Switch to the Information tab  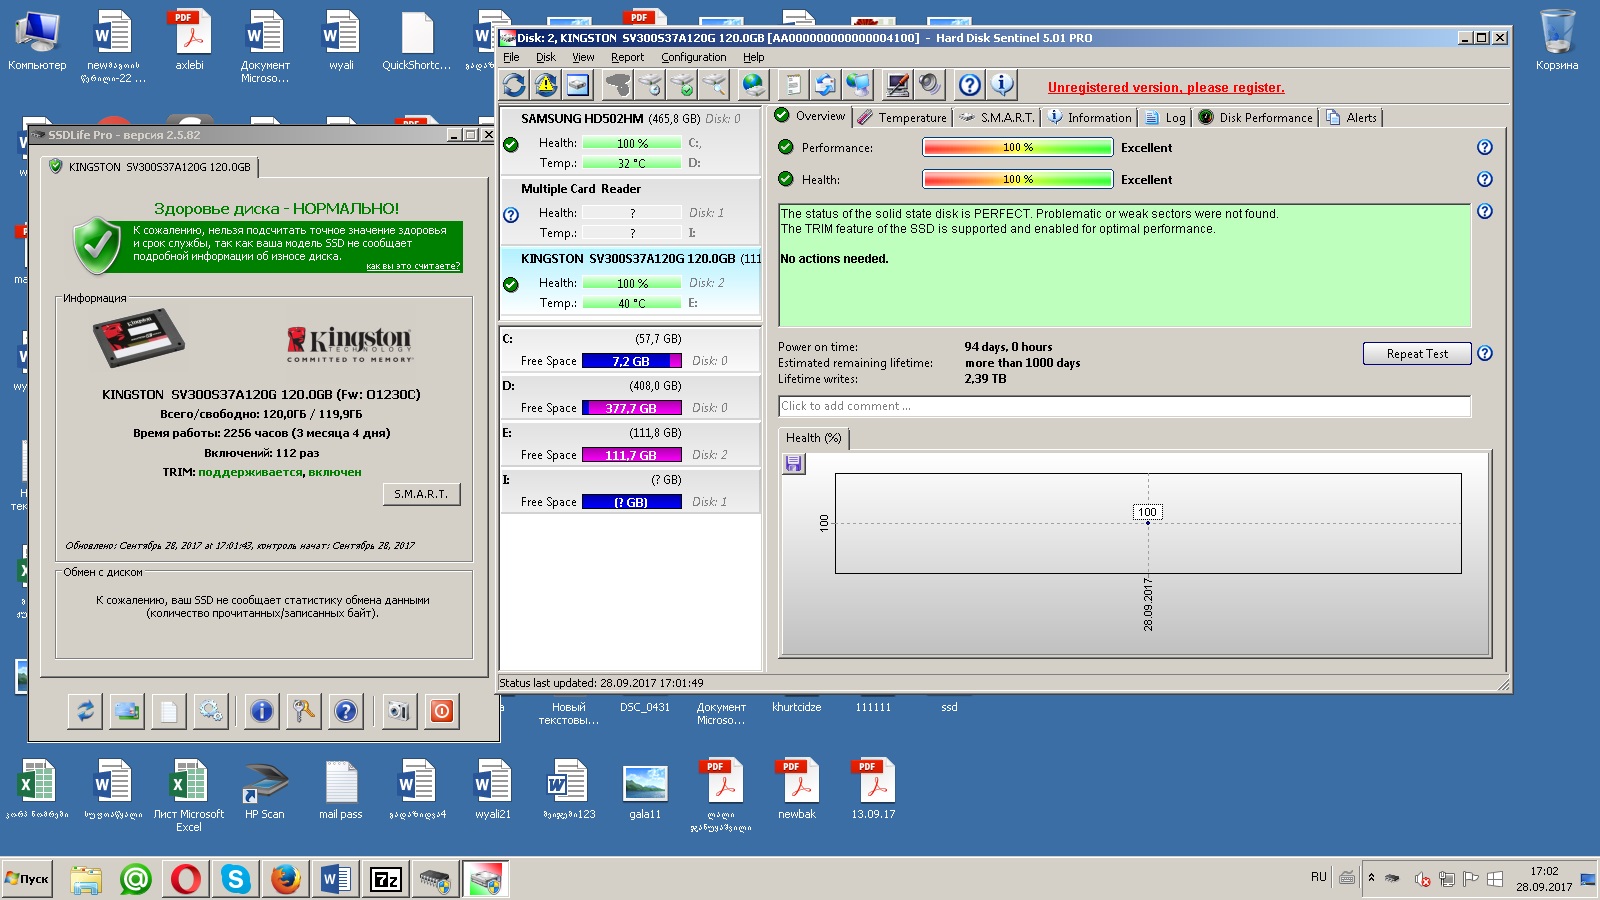coord(1089,117)
